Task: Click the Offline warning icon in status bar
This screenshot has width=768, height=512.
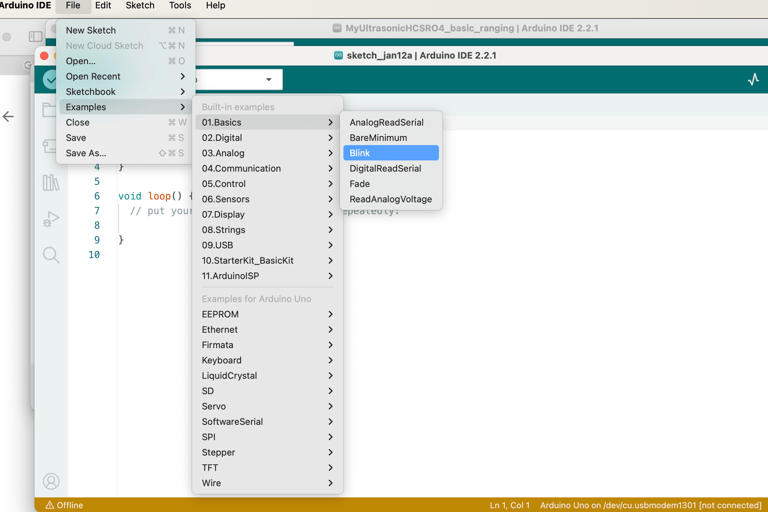Action: (49, 505)
